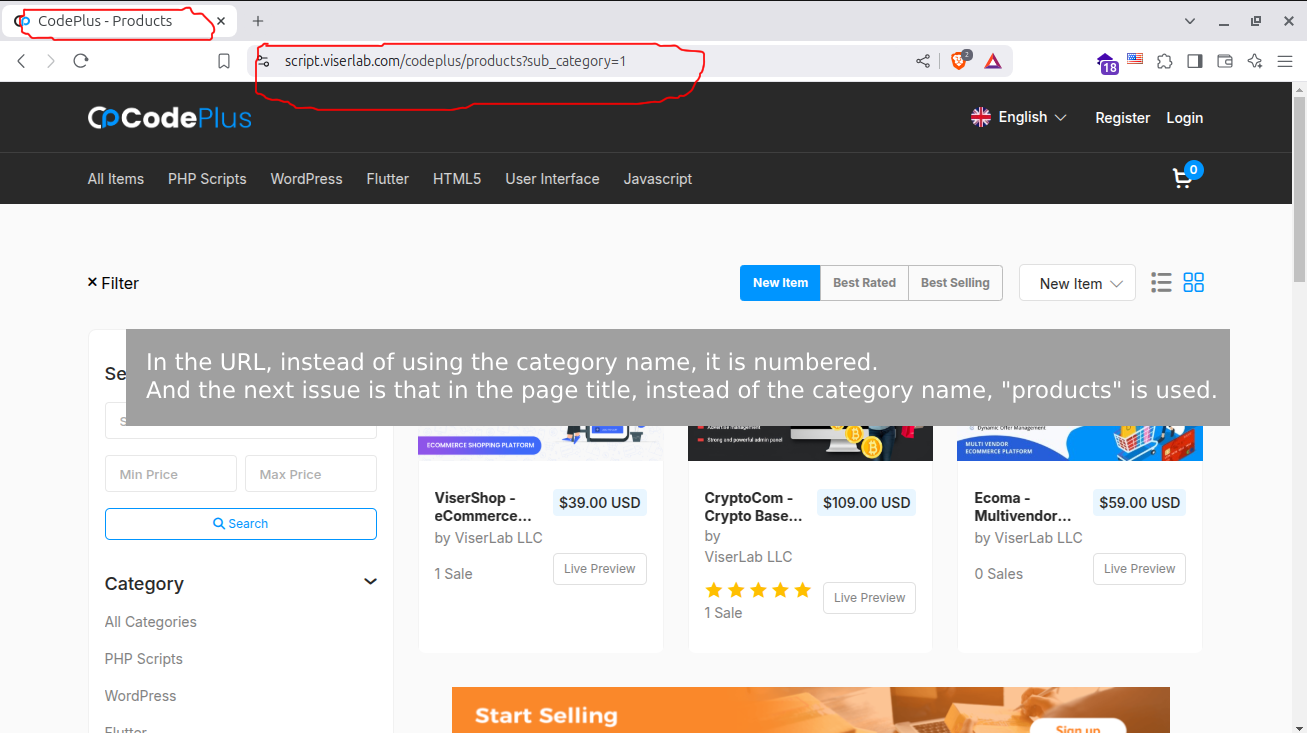
Task: Click Live Preview for ViserShop
Action: [x=600, y=569]
